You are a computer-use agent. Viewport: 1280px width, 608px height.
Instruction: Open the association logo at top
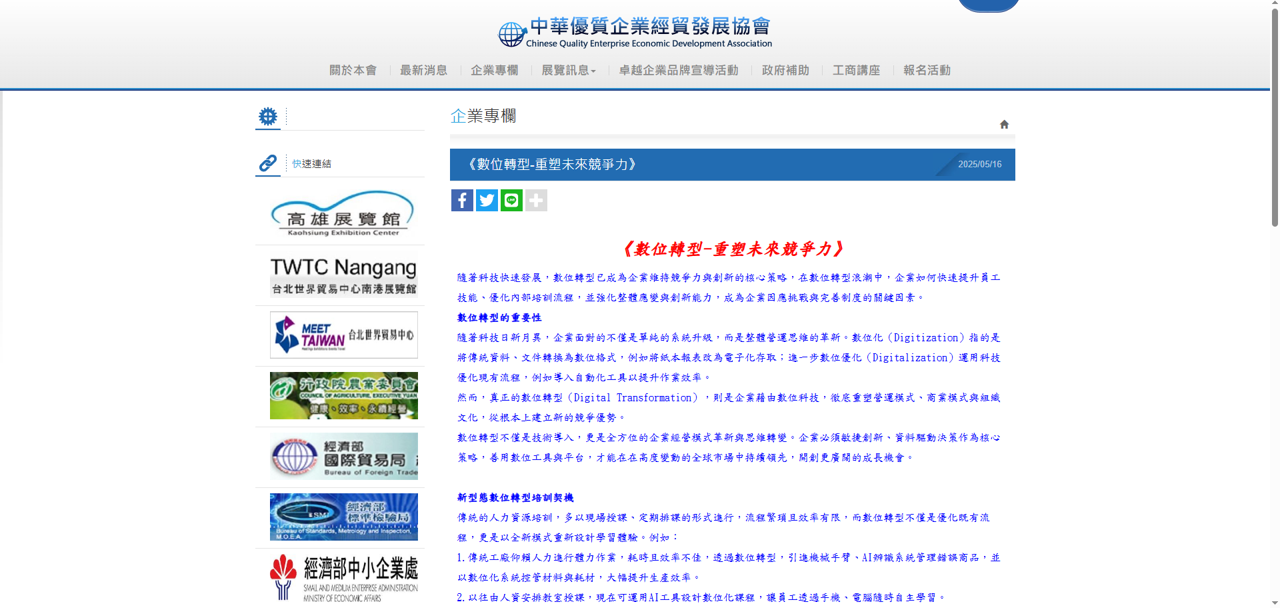click(x=635, y=33)
